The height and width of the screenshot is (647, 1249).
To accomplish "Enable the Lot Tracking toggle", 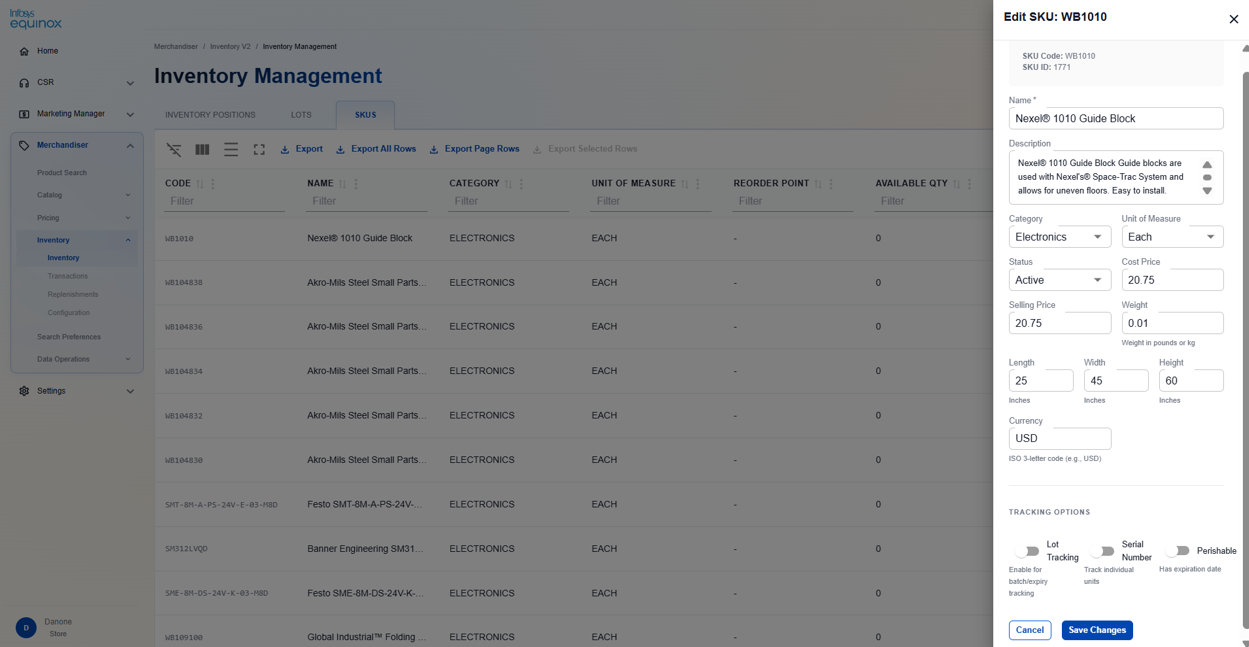I will point(1027,551).
